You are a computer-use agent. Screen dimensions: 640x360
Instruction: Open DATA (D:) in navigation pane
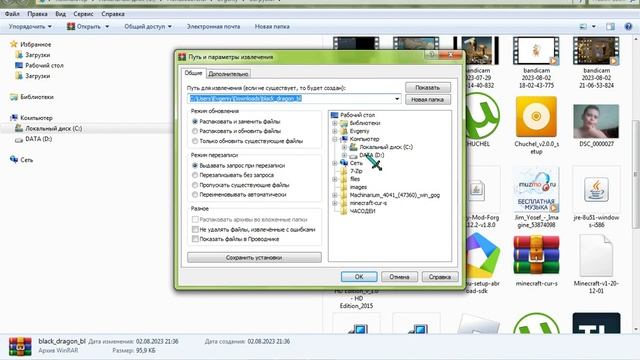(38, 139)
